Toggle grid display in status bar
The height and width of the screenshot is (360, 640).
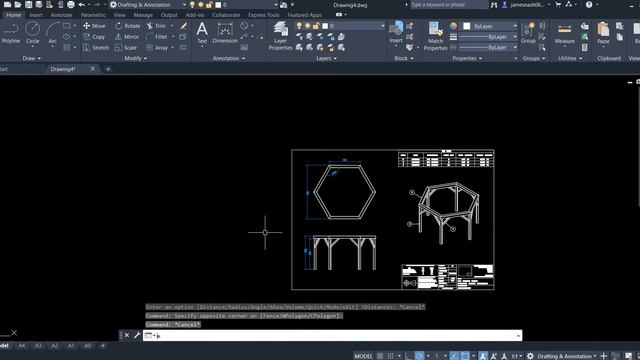pyautogui.click(x=380, y=356)
